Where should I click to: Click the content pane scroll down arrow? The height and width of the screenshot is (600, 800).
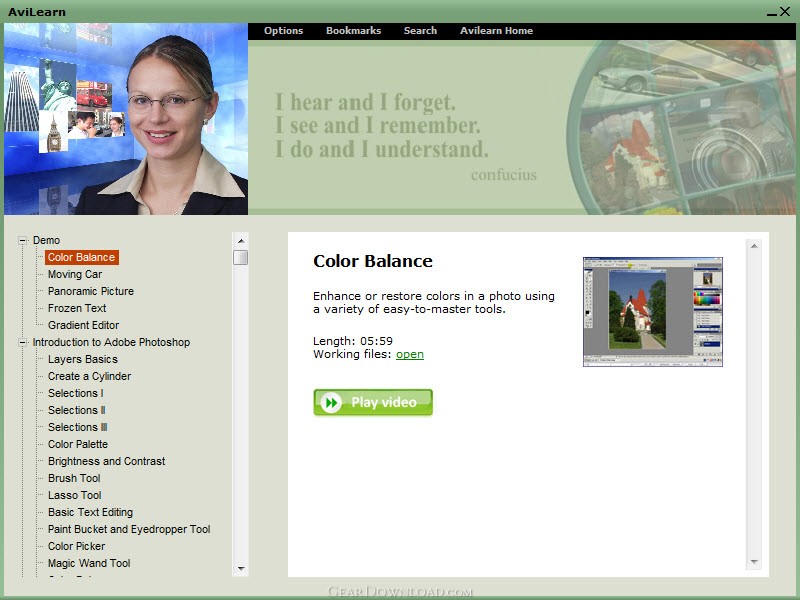point(754,562)
